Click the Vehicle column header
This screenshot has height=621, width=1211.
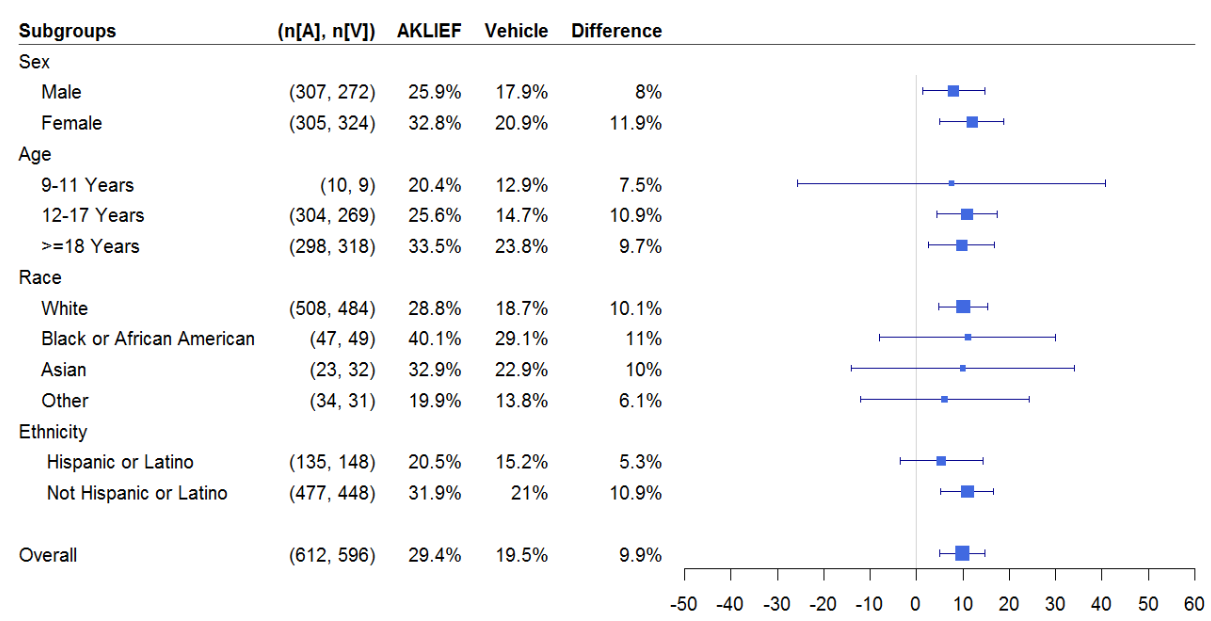(x=516, y=31)
